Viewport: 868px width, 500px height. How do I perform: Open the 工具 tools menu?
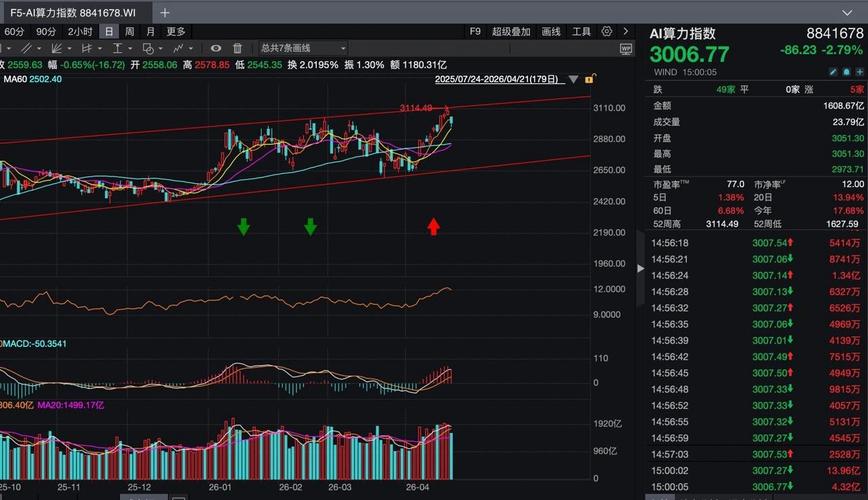pyautogui.click(x=581, y=32)
